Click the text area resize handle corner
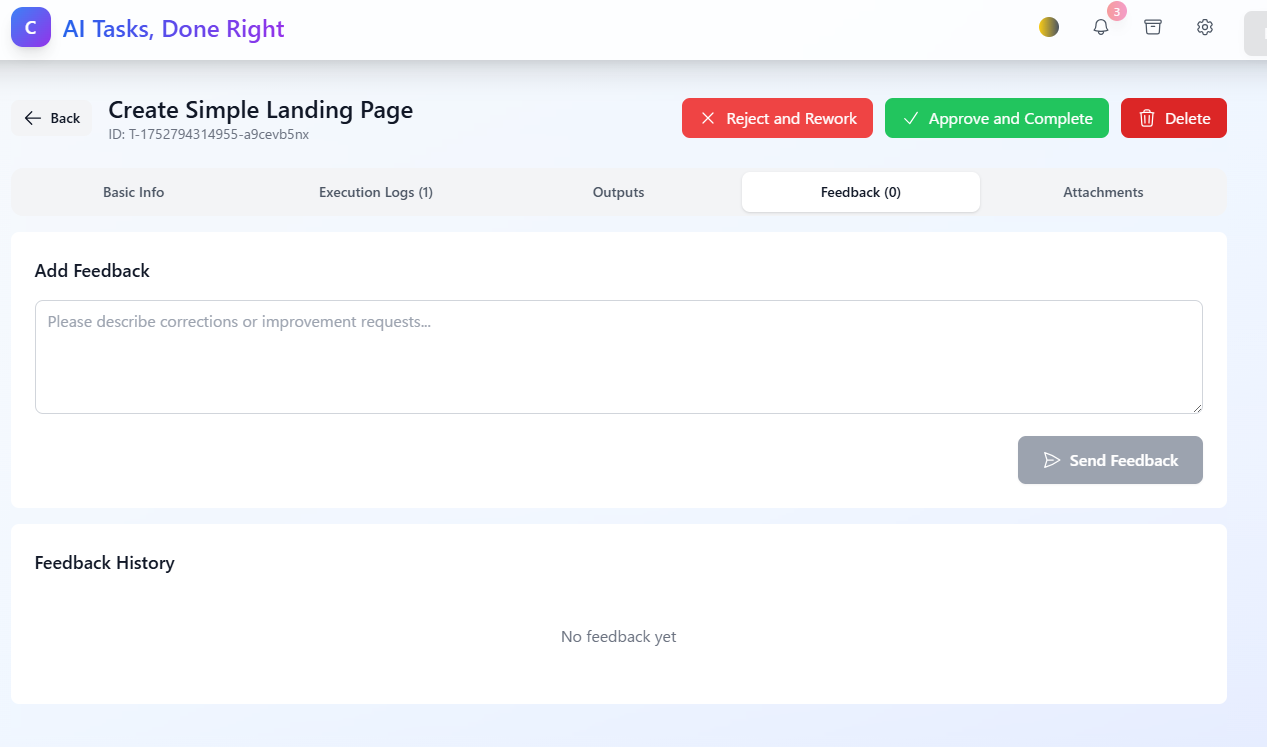Viewport: 1267px width, 747px height. click(1196, 407)
